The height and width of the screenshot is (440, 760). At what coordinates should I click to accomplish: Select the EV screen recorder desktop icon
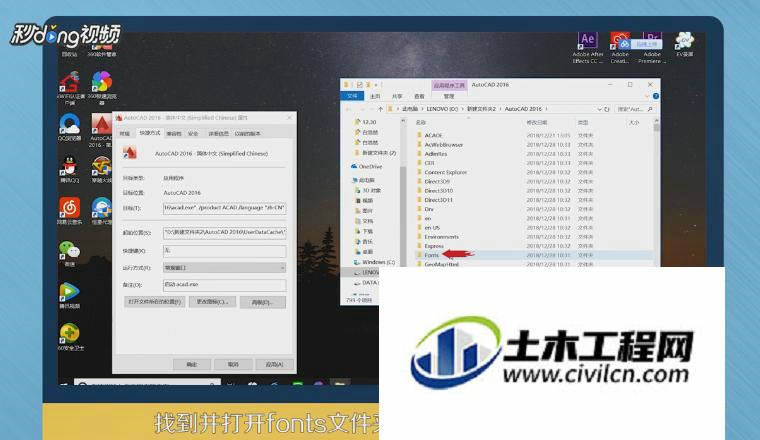pos(684,45)
